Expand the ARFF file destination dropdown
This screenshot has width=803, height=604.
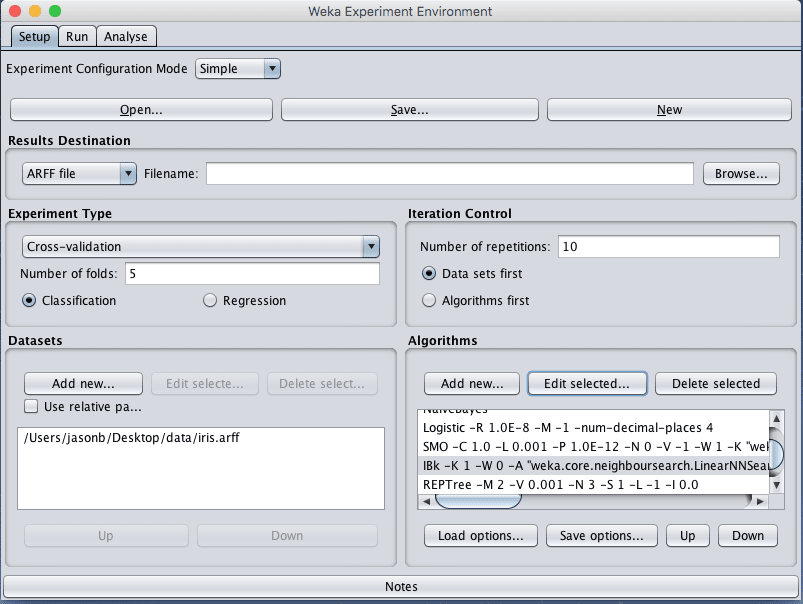[79, 174]
